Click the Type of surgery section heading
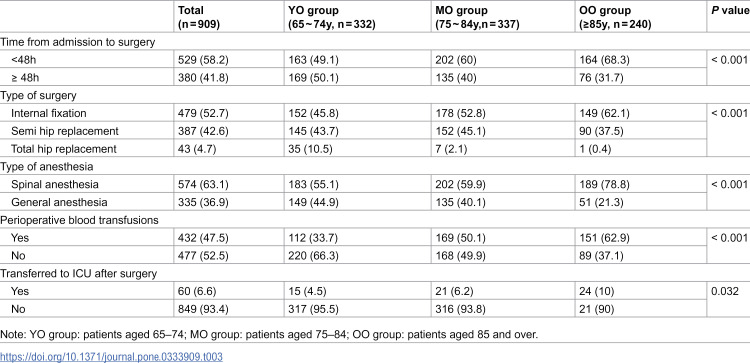 click(38, 95)
